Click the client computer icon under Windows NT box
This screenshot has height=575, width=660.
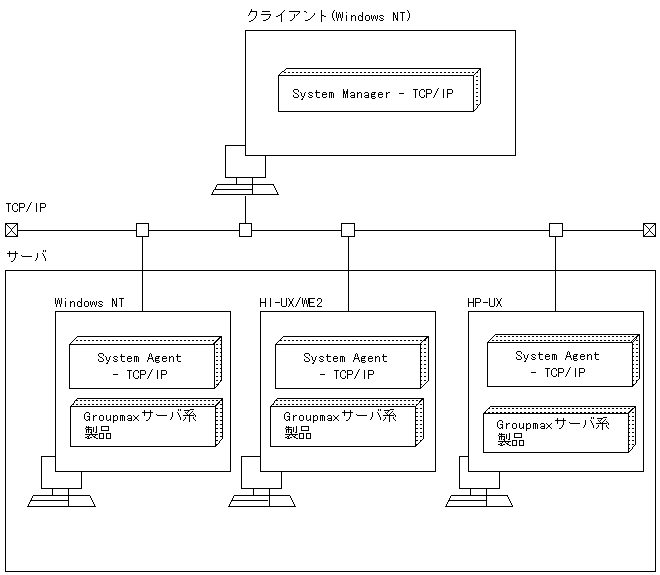tap(245, 170)
